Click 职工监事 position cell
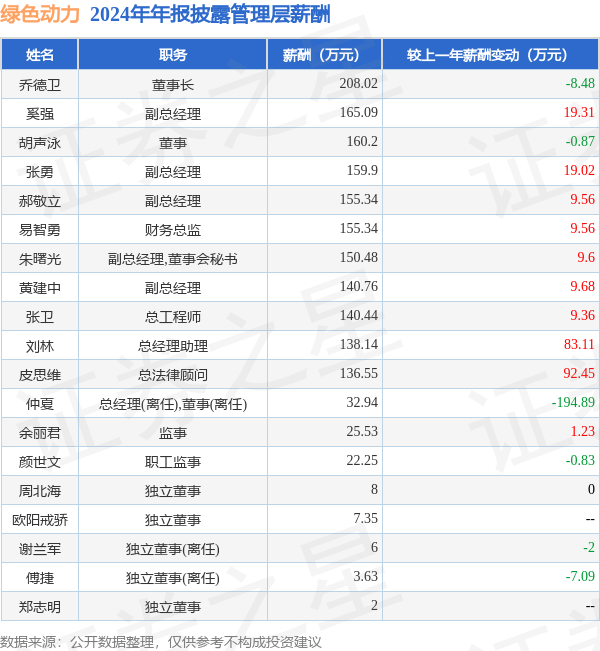This screenshot has height=651, width=600. [x=173, y=462]
